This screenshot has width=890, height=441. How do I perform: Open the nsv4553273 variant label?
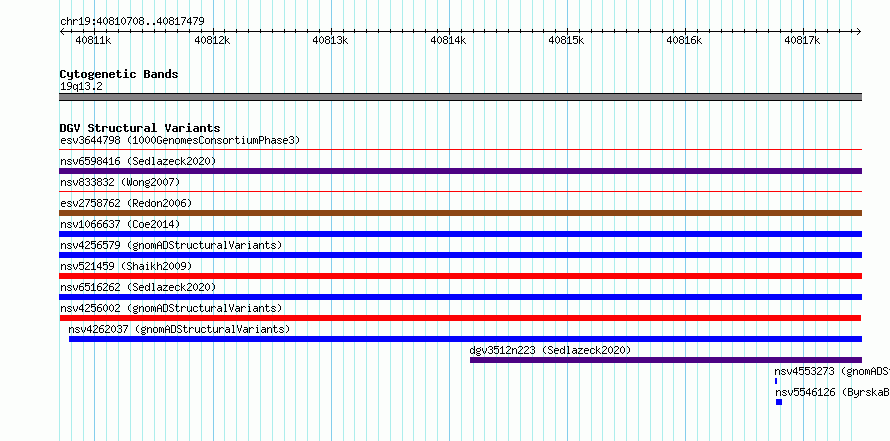[x=832, y=372]
